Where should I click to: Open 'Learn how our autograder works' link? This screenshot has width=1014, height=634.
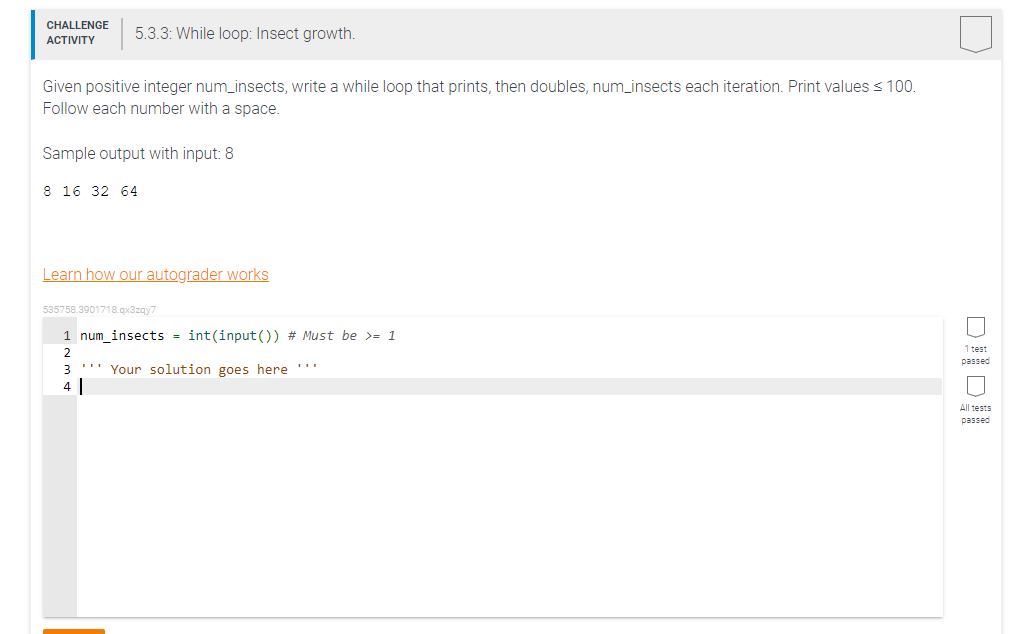[155, 274]
